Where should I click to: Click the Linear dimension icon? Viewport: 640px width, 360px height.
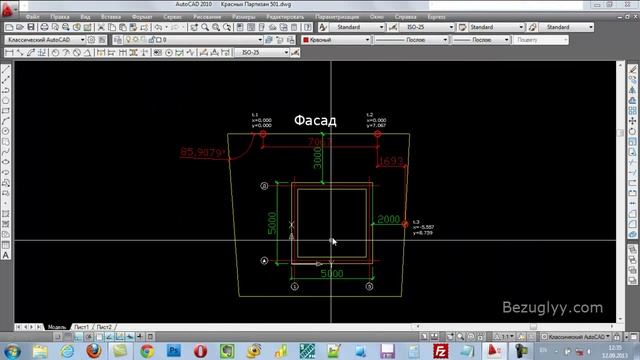point(9,53)
